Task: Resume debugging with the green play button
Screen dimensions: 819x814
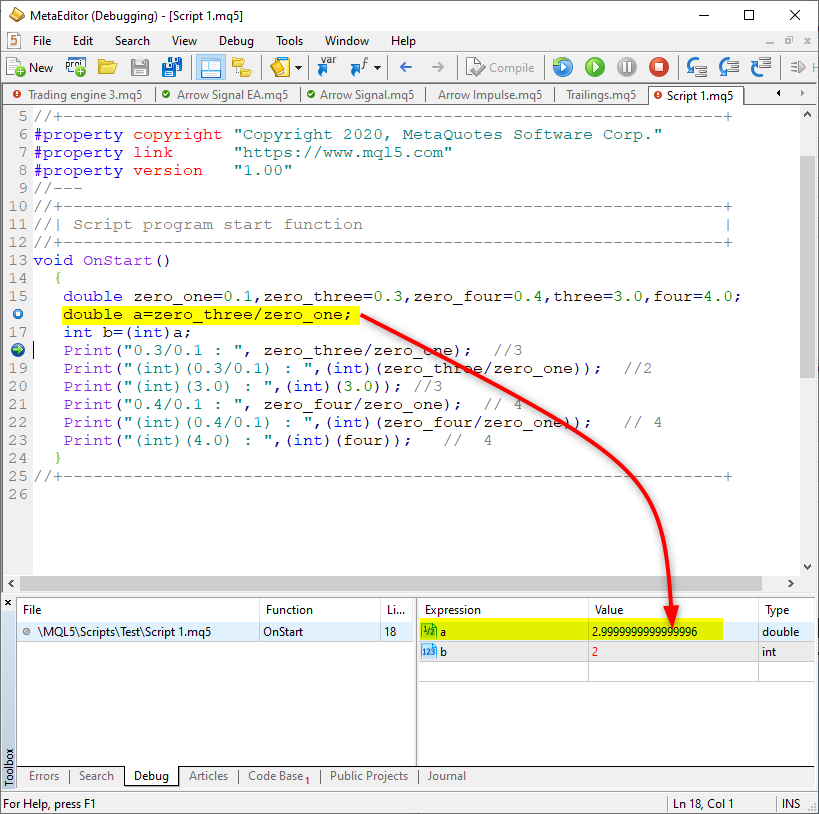Action: [x=595, y=67]
